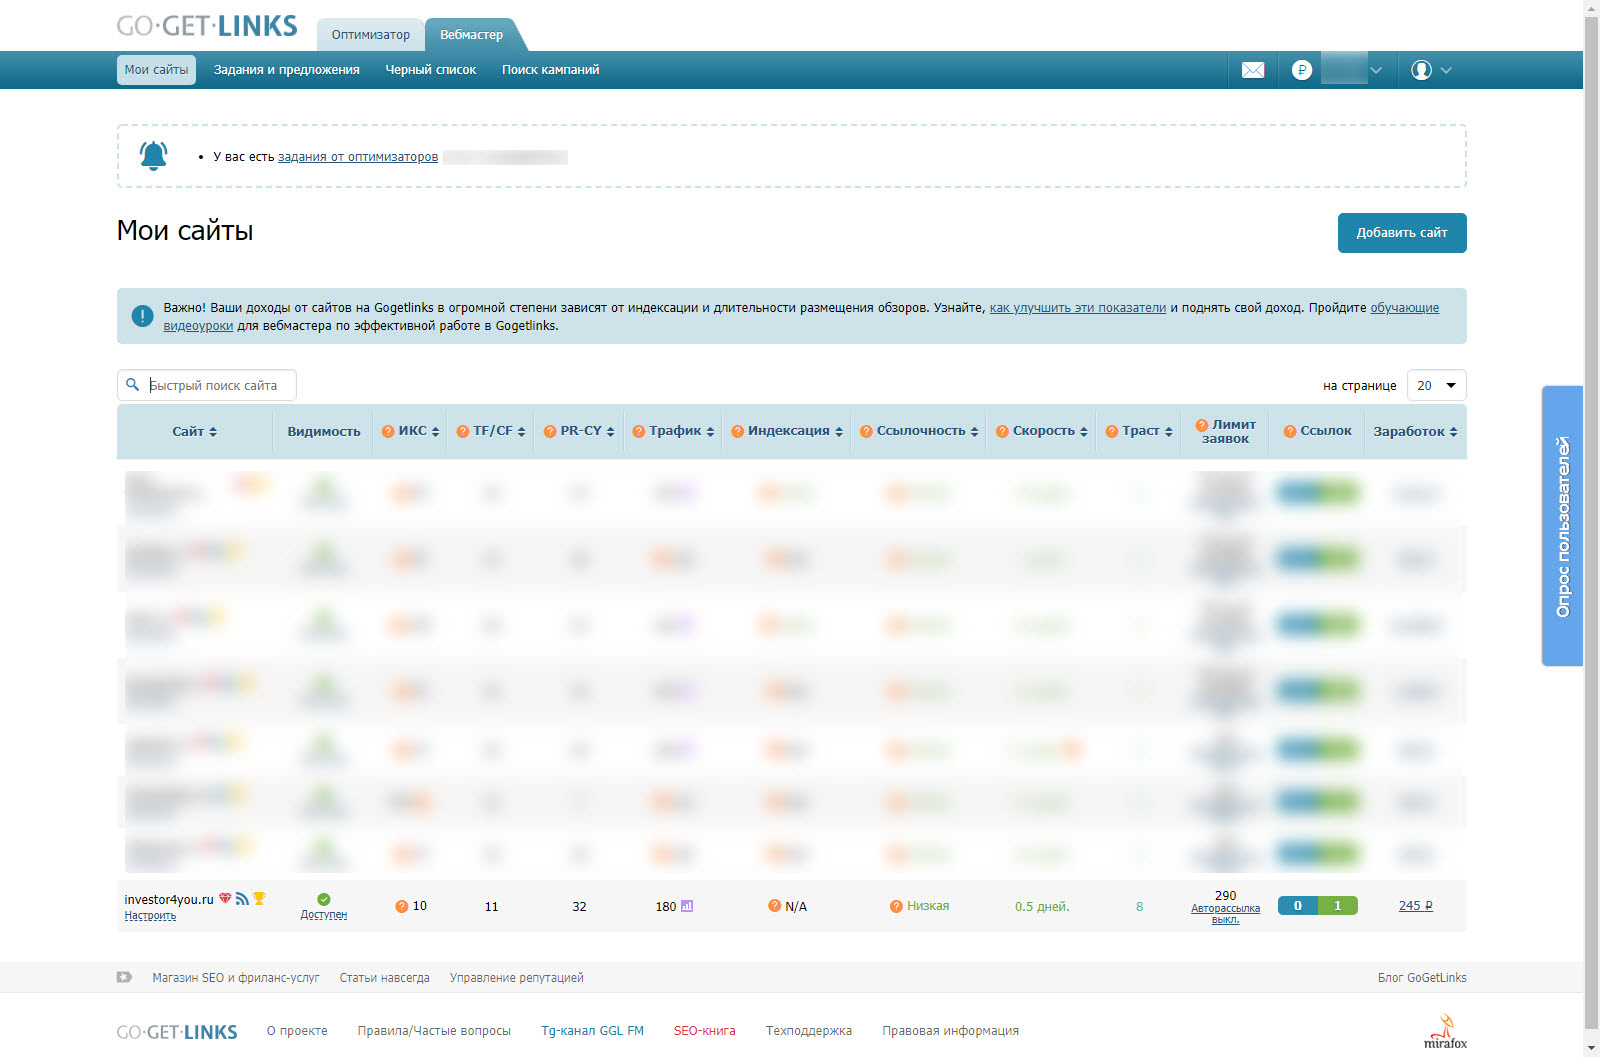Click the Доступен visibility status link
The image size is (1600, 1057).
point(324,915)
